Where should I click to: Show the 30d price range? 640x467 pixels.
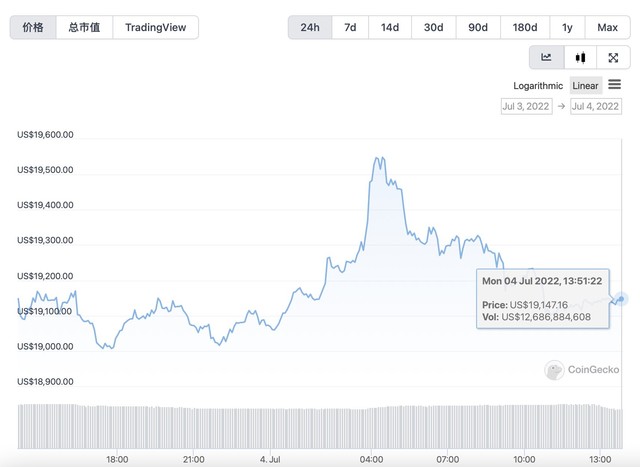pyautogui.click(x=433, y=27)
